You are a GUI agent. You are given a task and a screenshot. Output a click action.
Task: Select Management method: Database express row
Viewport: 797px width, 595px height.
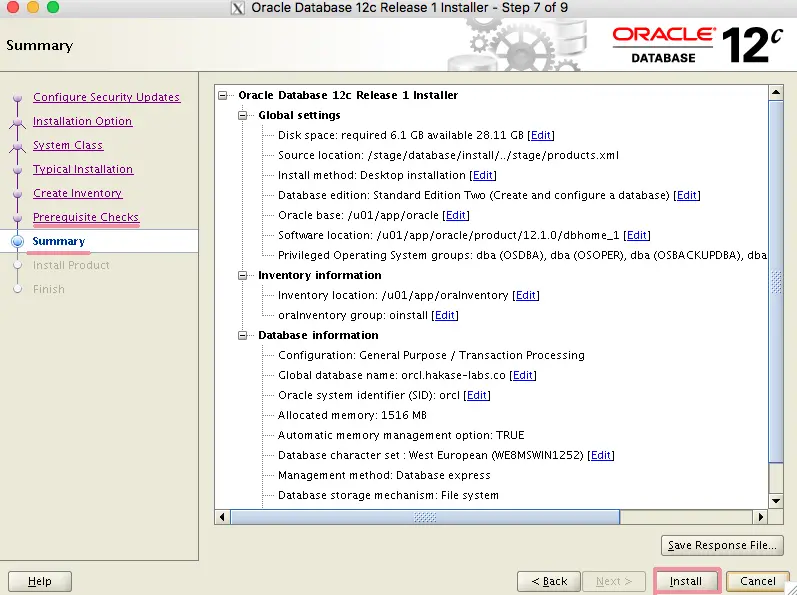[x=384, y=476]
